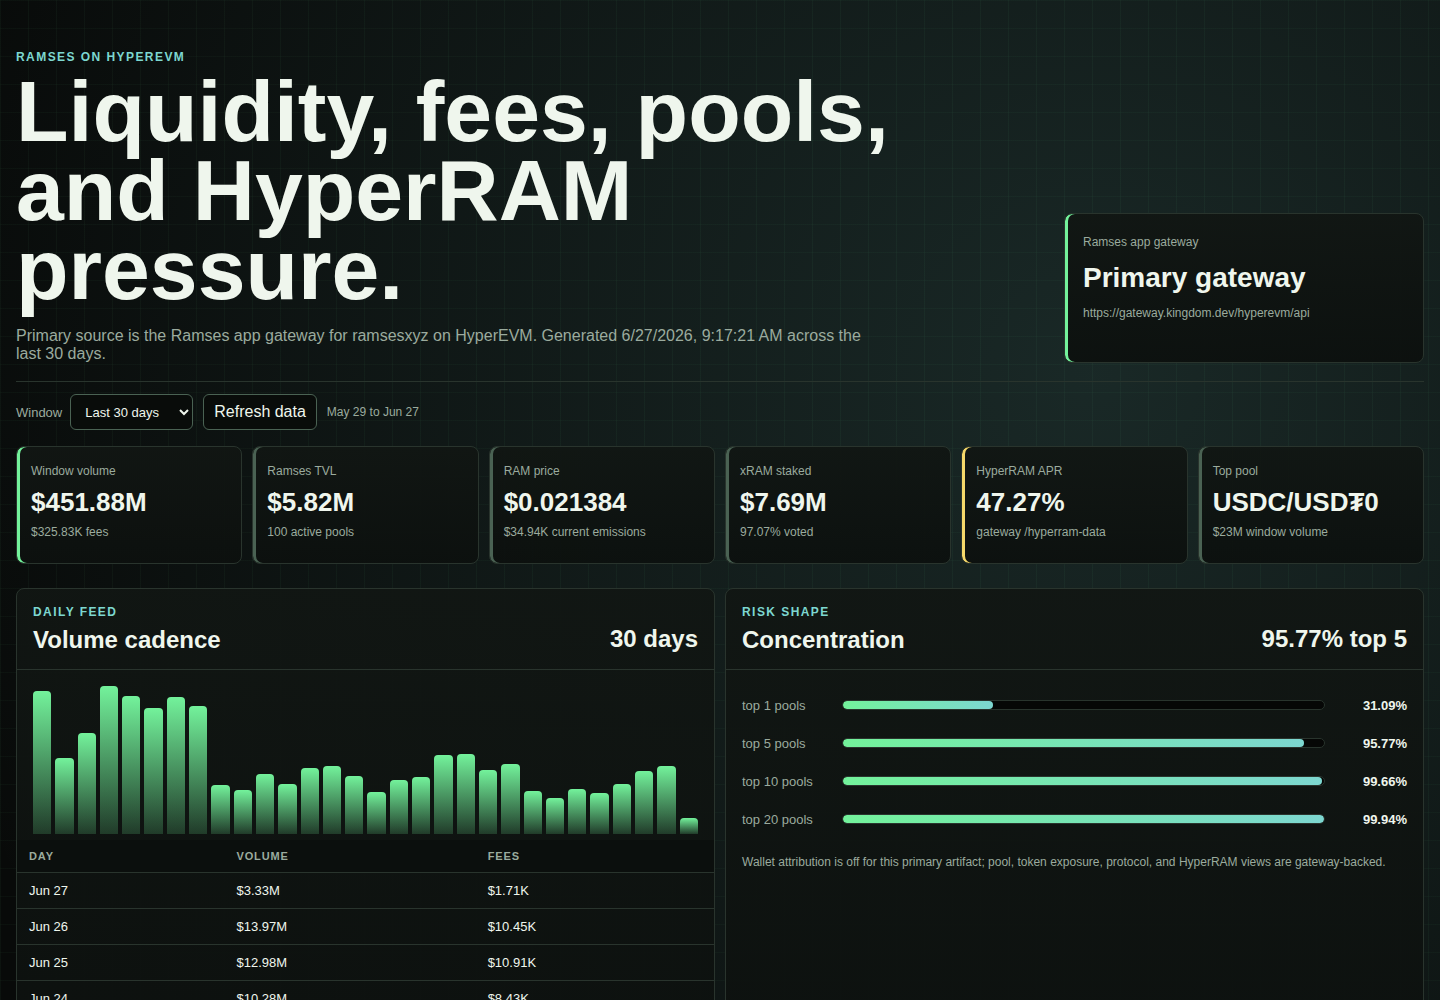1440x1000 pixels.
Task: Click the '97.07% voted' subtext
Action: (777, 532)
